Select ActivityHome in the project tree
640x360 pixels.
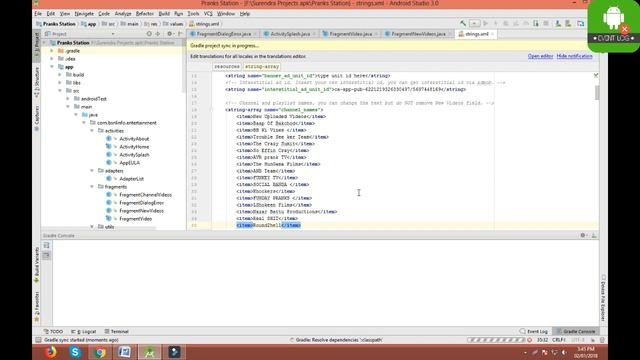click(x=134, y=147)
